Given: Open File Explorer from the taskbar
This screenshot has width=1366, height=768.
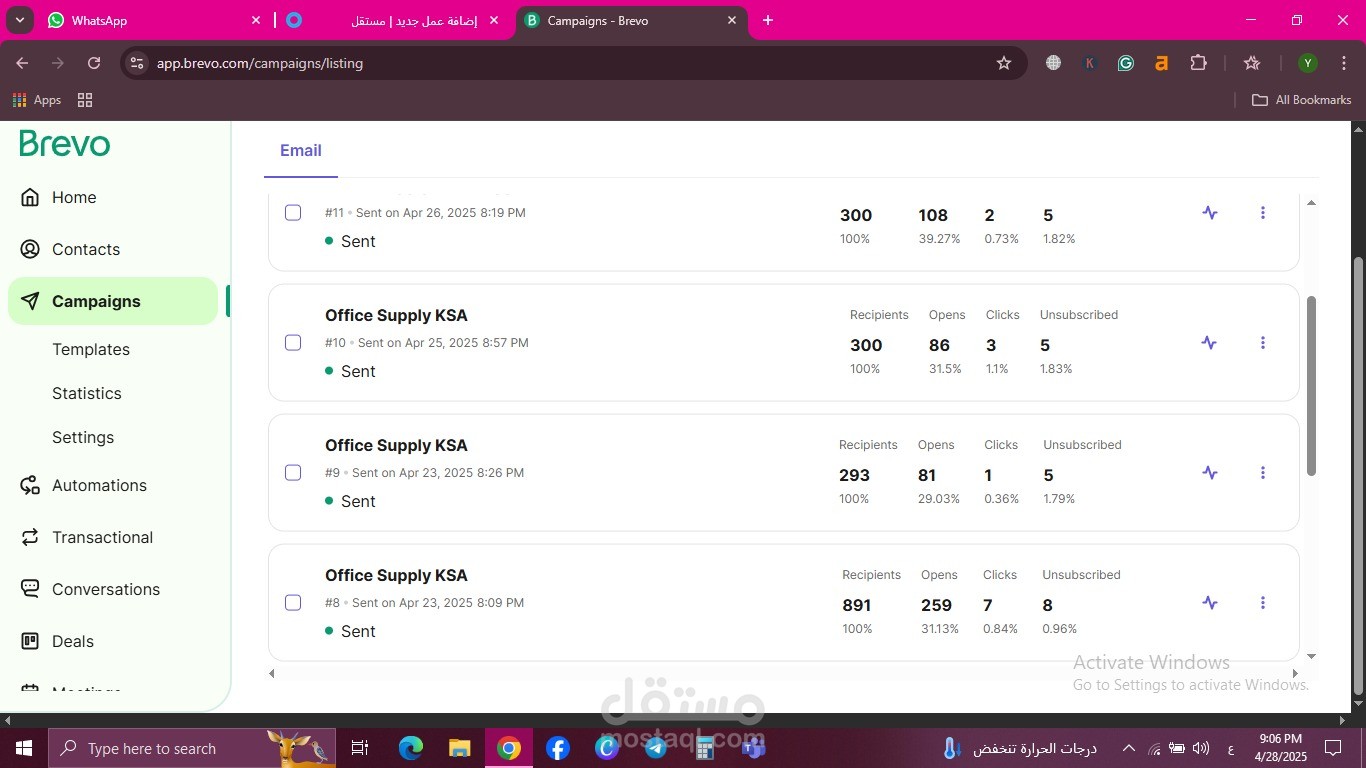Looking at the screenshot, I should (460, 747).
